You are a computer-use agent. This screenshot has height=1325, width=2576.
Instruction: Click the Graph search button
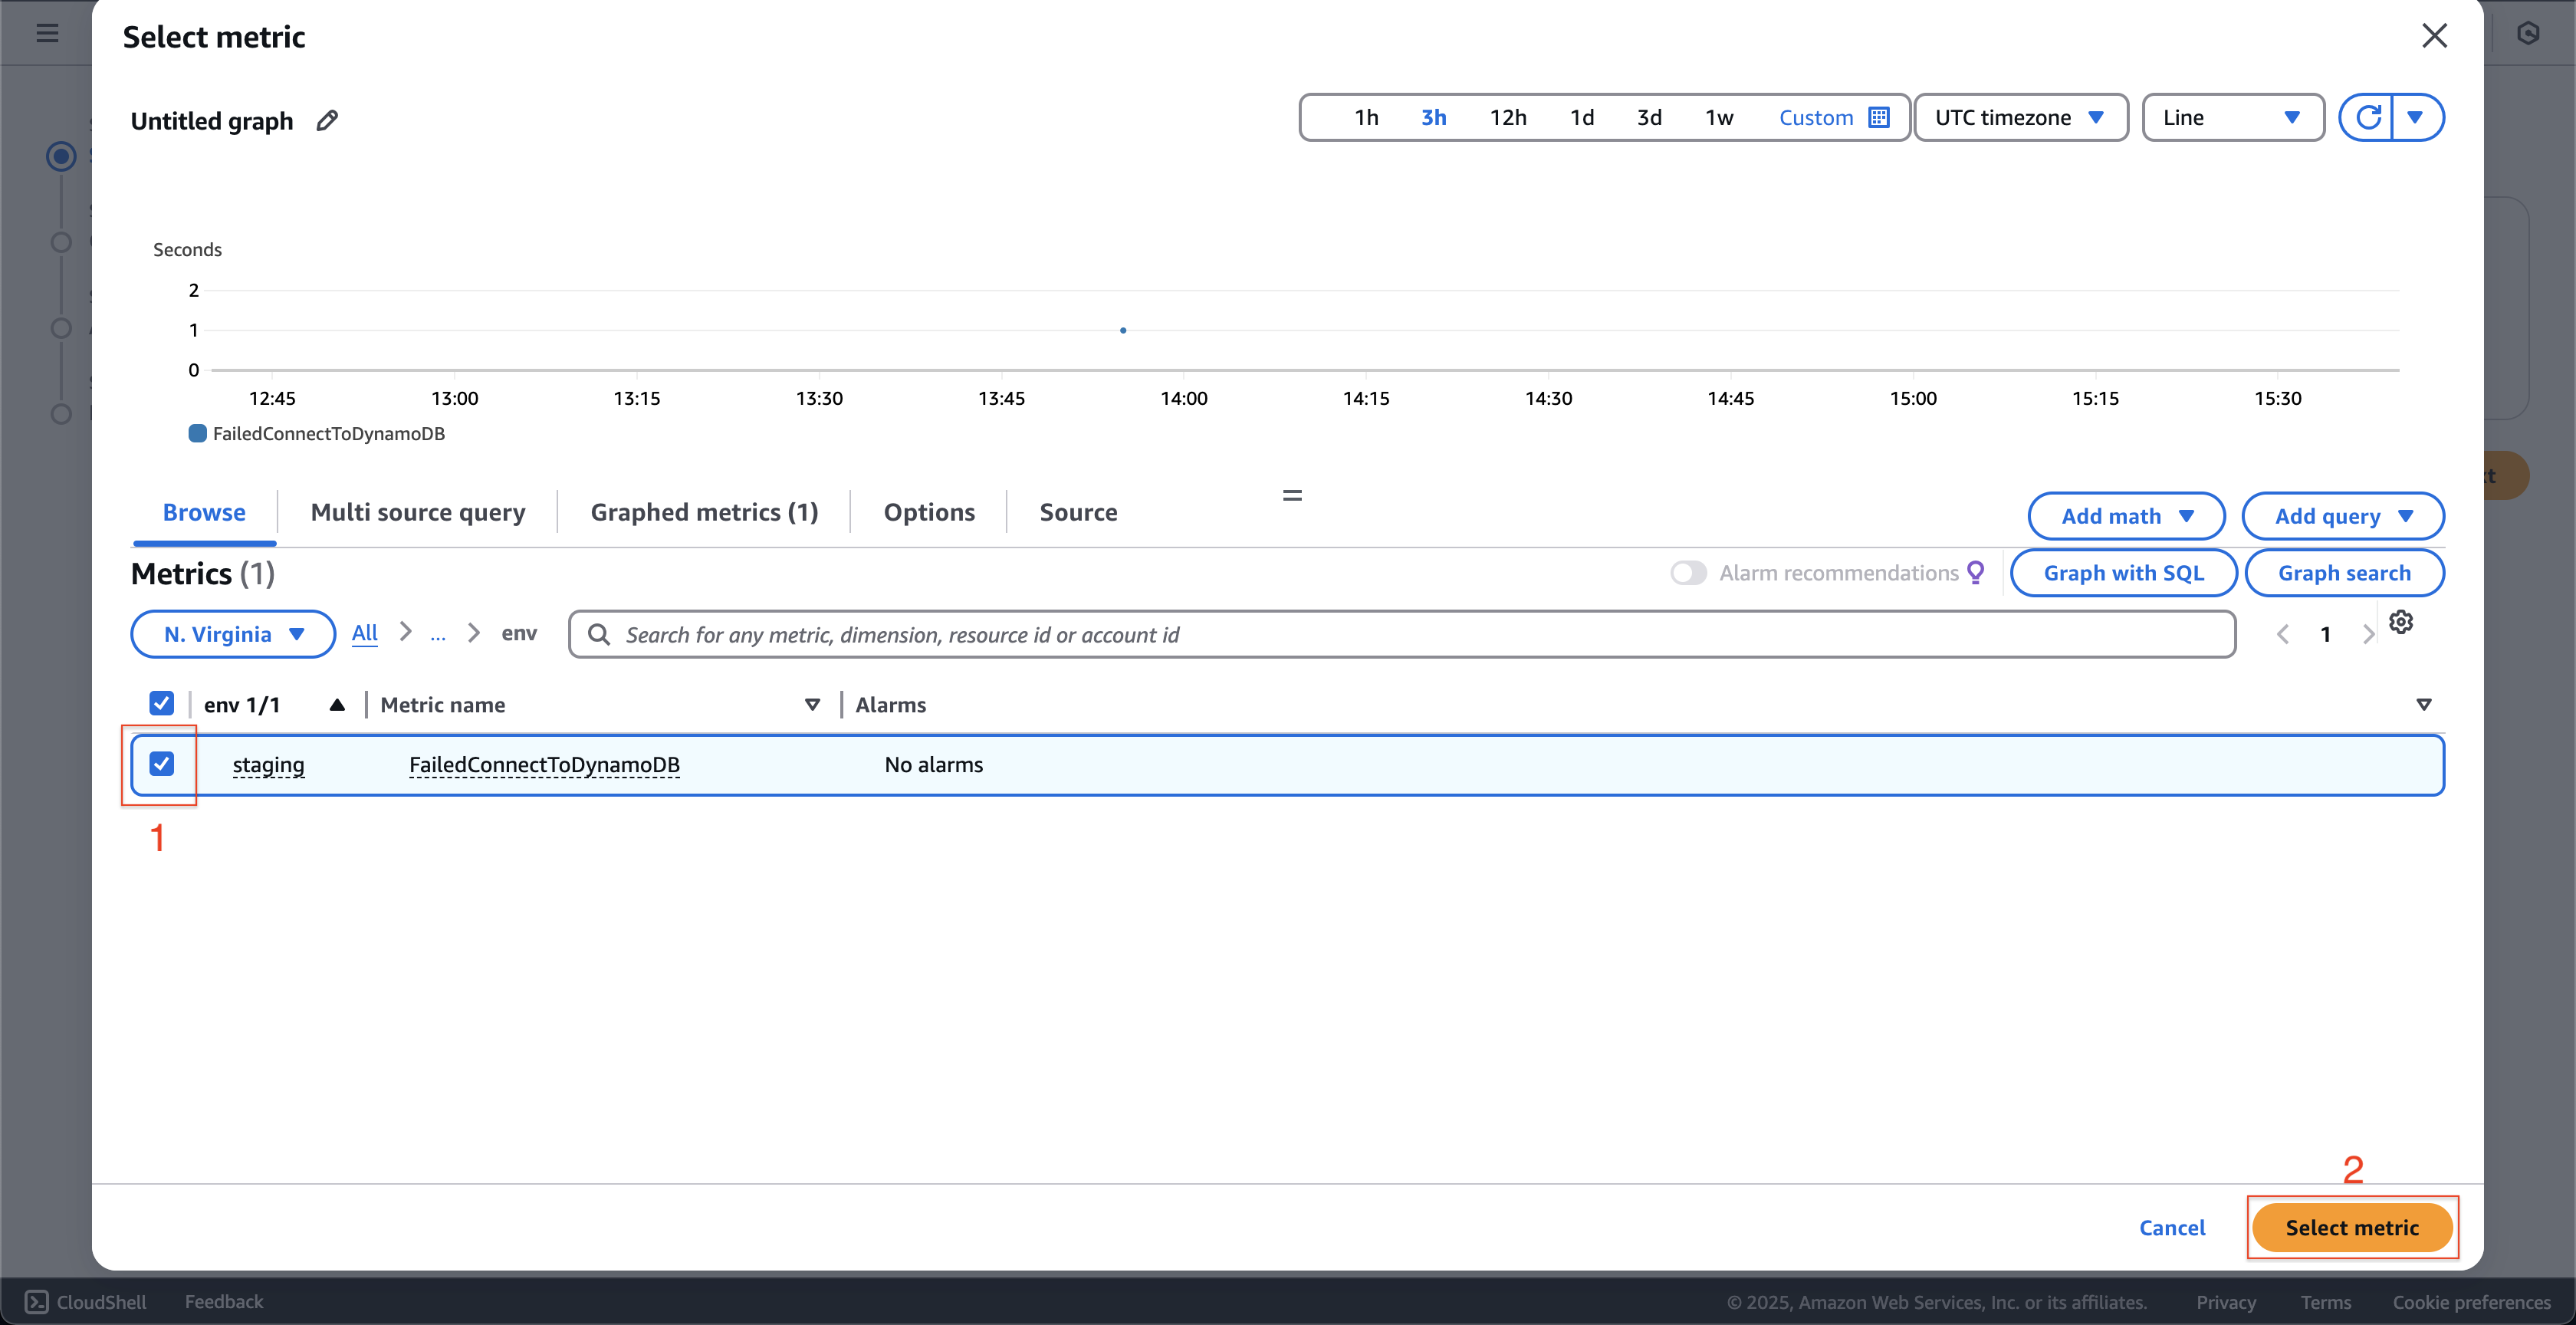(2344, 573)
